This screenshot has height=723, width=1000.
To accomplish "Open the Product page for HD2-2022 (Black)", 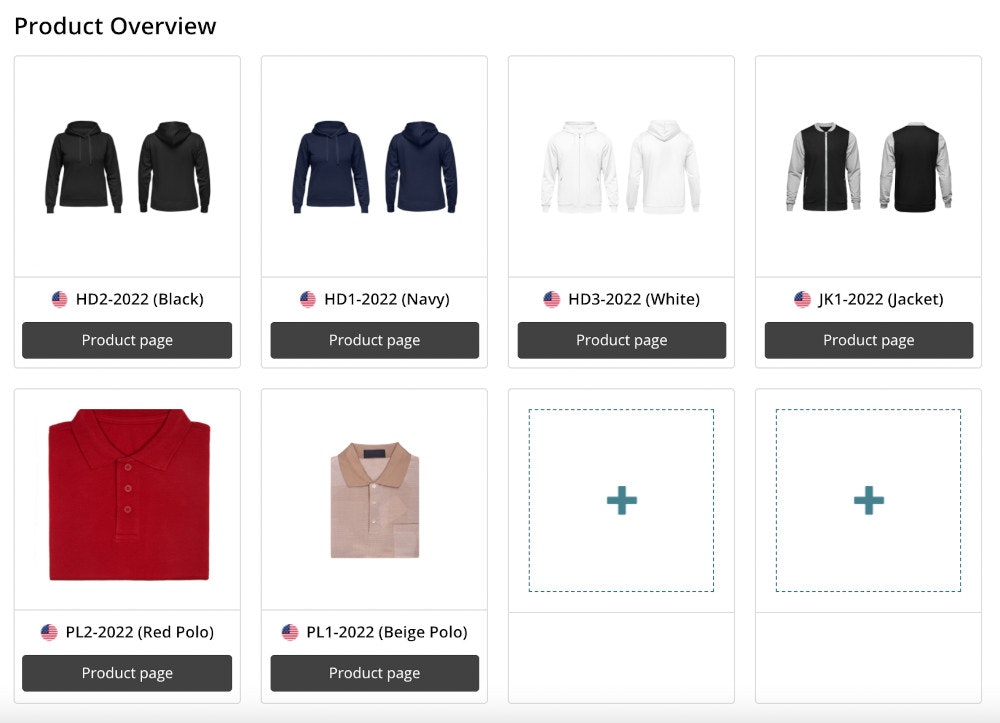I will (126, 340).
